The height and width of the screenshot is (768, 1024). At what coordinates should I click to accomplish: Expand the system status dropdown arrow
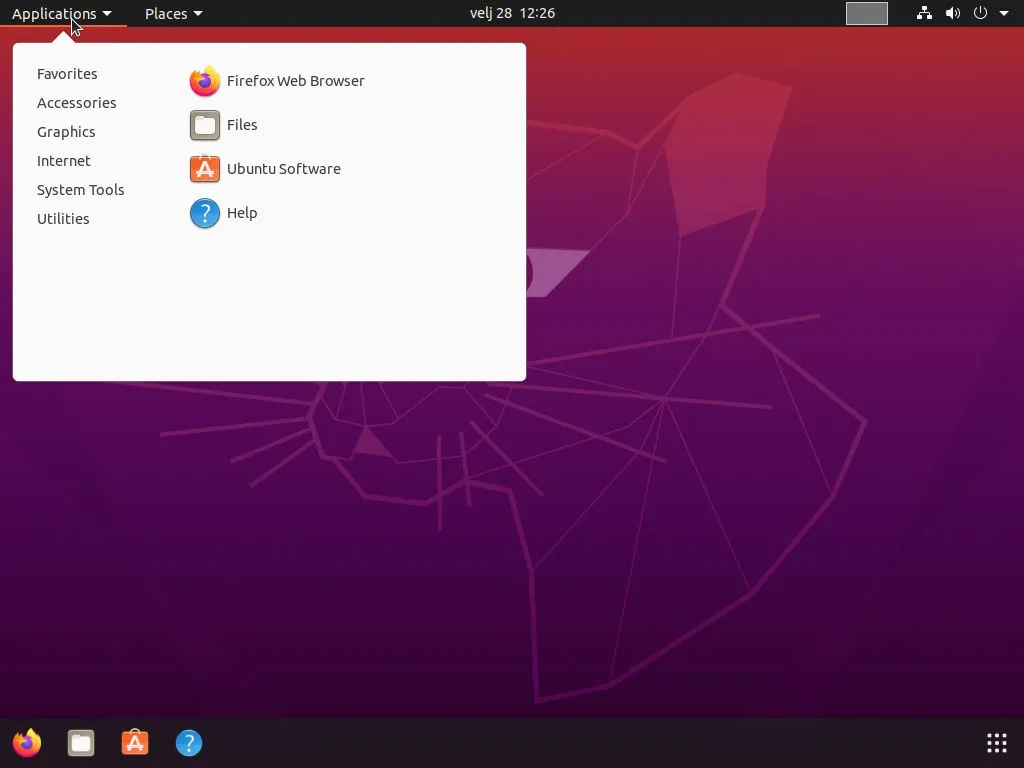click(1004, 13)
